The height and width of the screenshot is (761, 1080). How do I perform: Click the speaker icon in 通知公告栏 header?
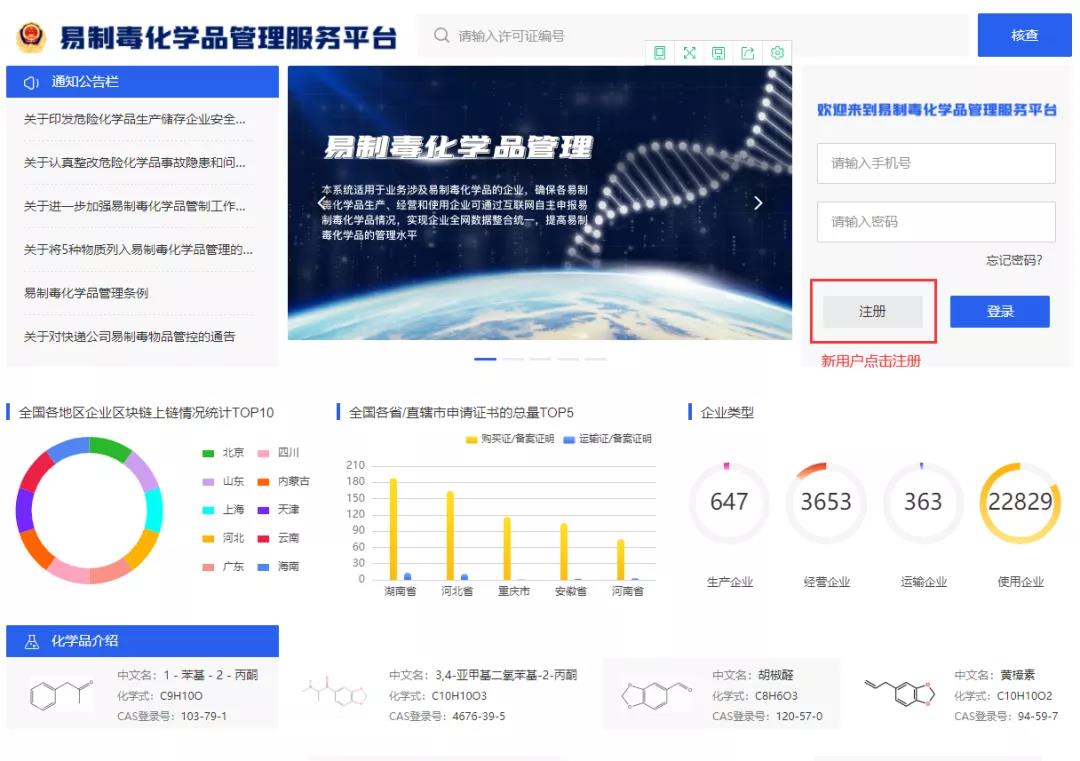31,82
